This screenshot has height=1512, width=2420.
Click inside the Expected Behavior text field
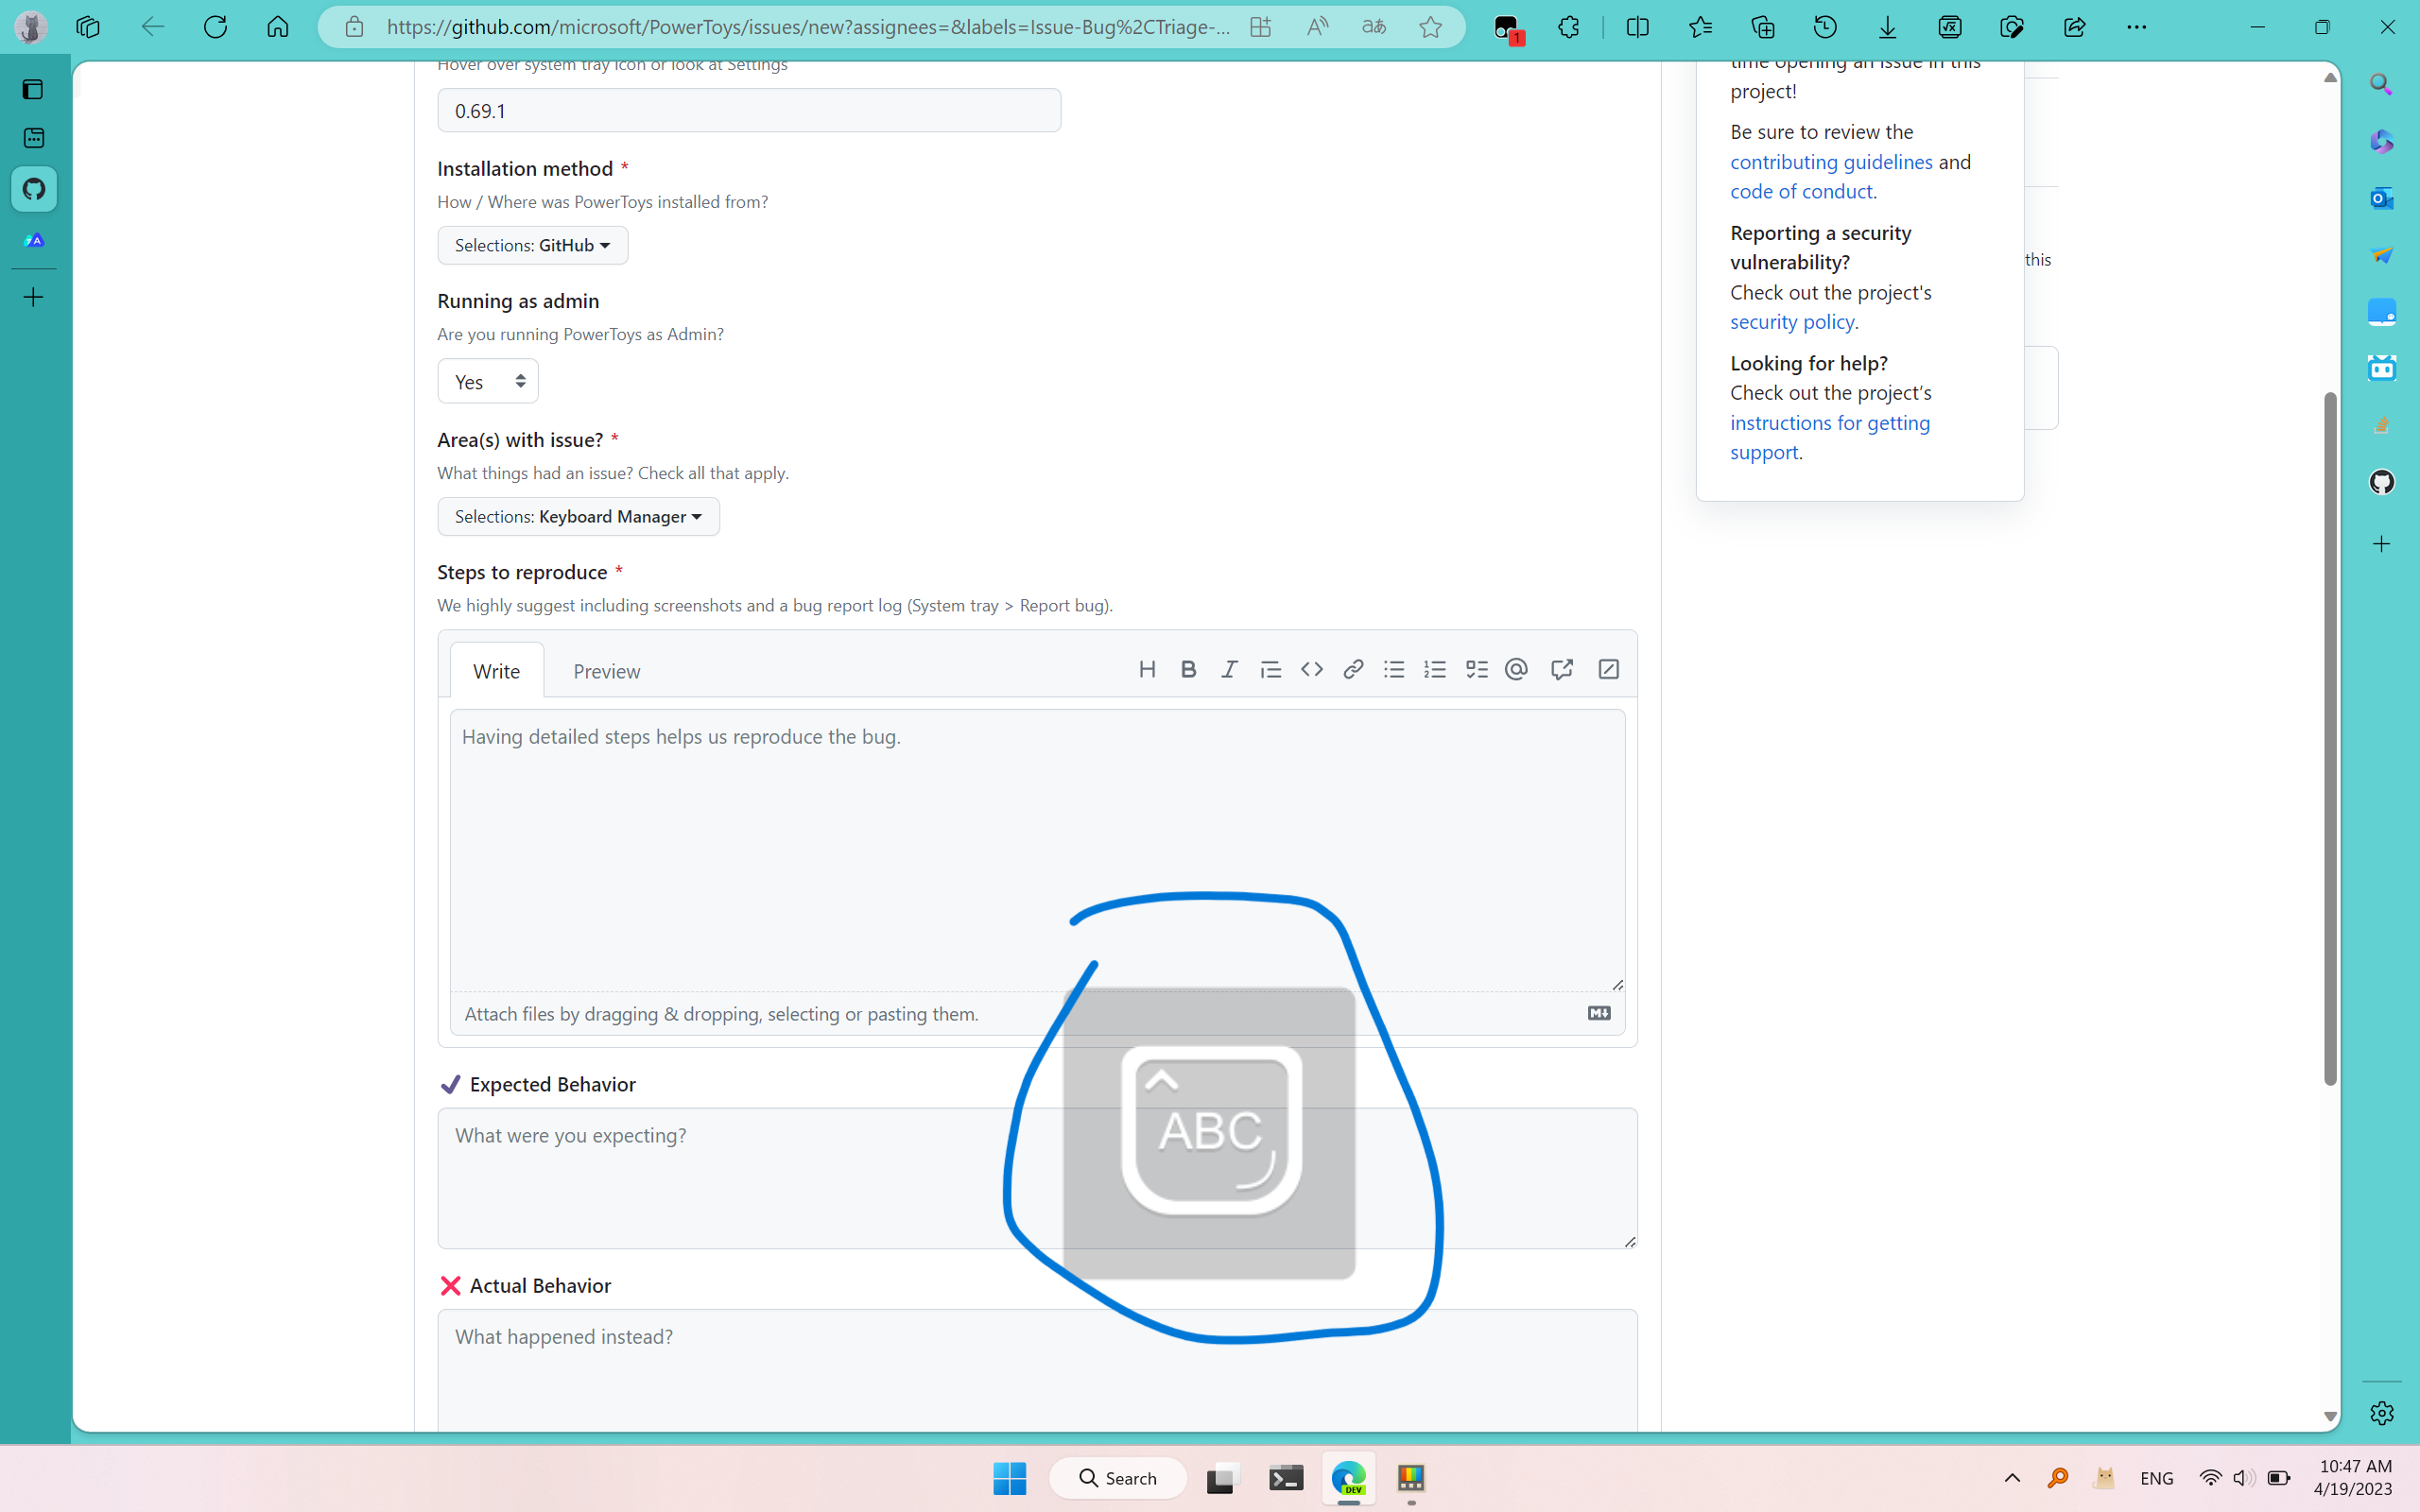point(700,1180)
